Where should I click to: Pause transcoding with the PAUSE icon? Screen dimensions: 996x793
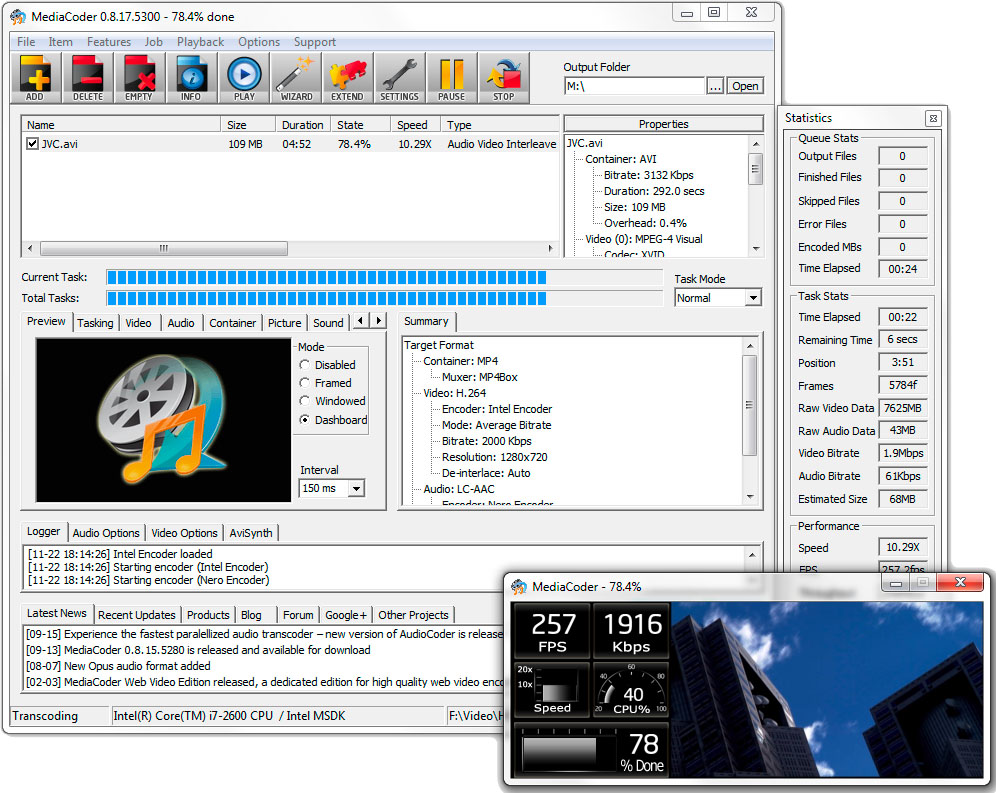[451, 77]
